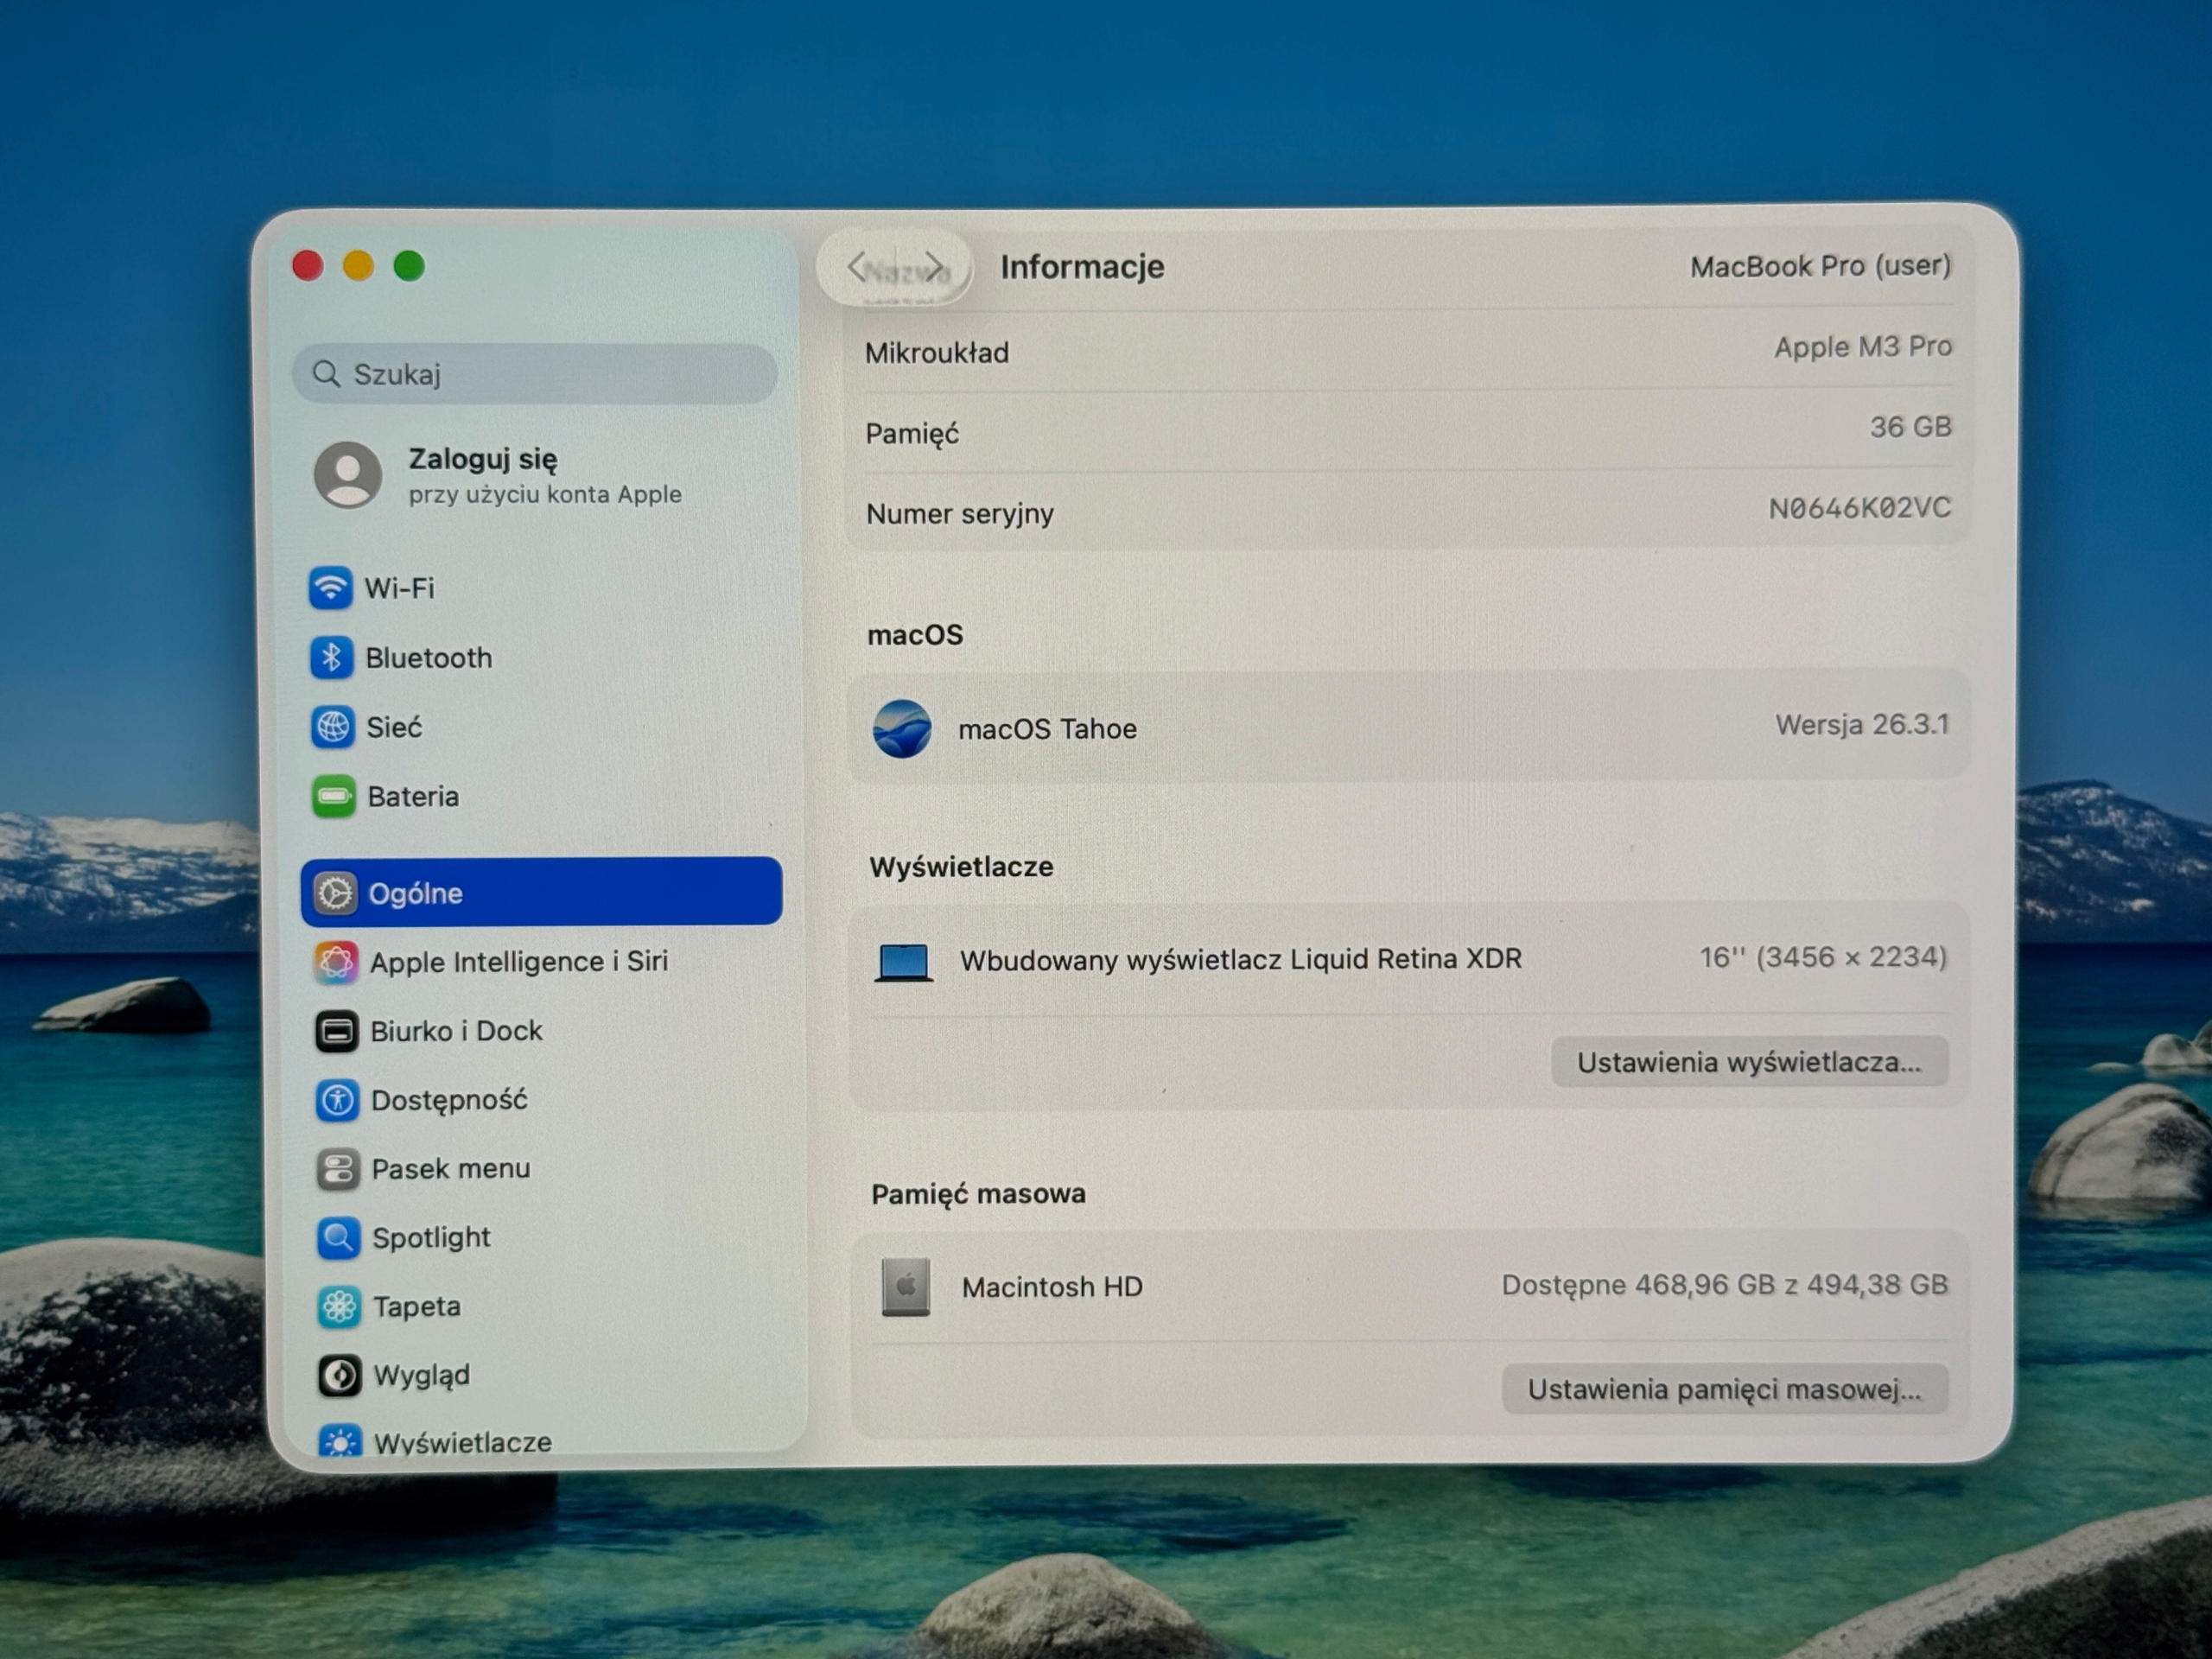Click the macOS Tahoe version row
The width and height of the screenshot is (2212, 1659).
tap(1408, 727)
